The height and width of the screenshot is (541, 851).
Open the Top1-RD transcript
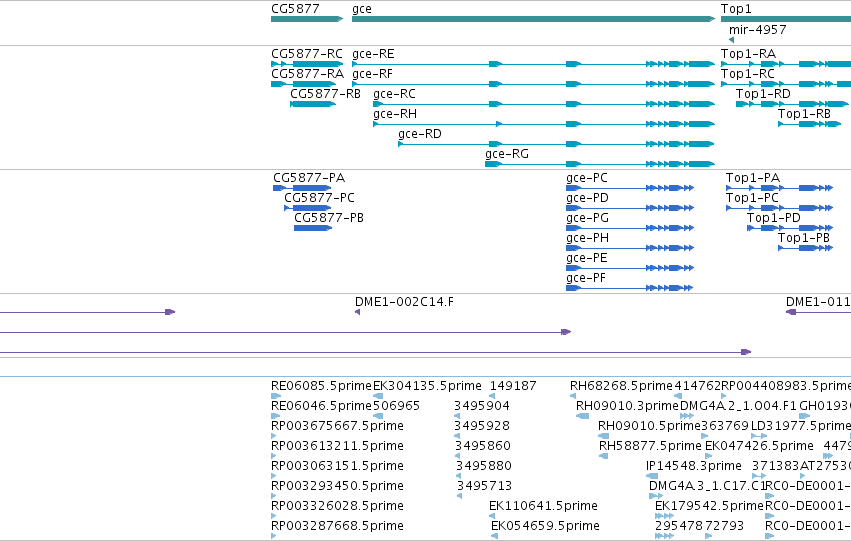[x=792, y=104]
